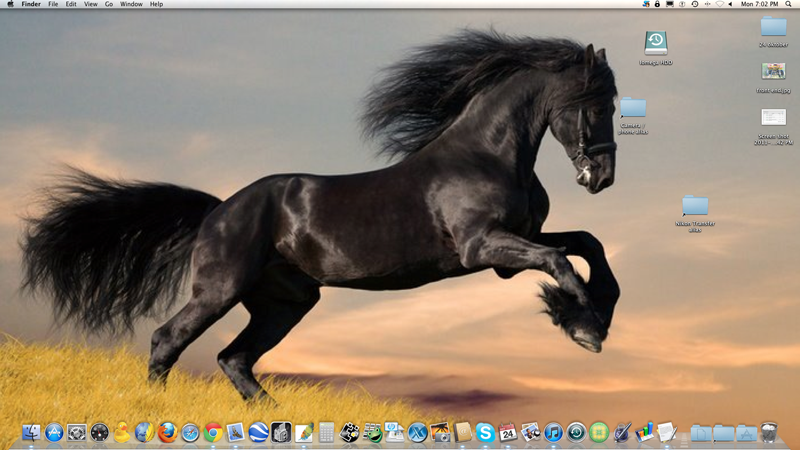Image resolution: width=800 pixels, height=450 pixels.
Task: Open the ink pen app icon in Dock
Action: pos(621,433)
